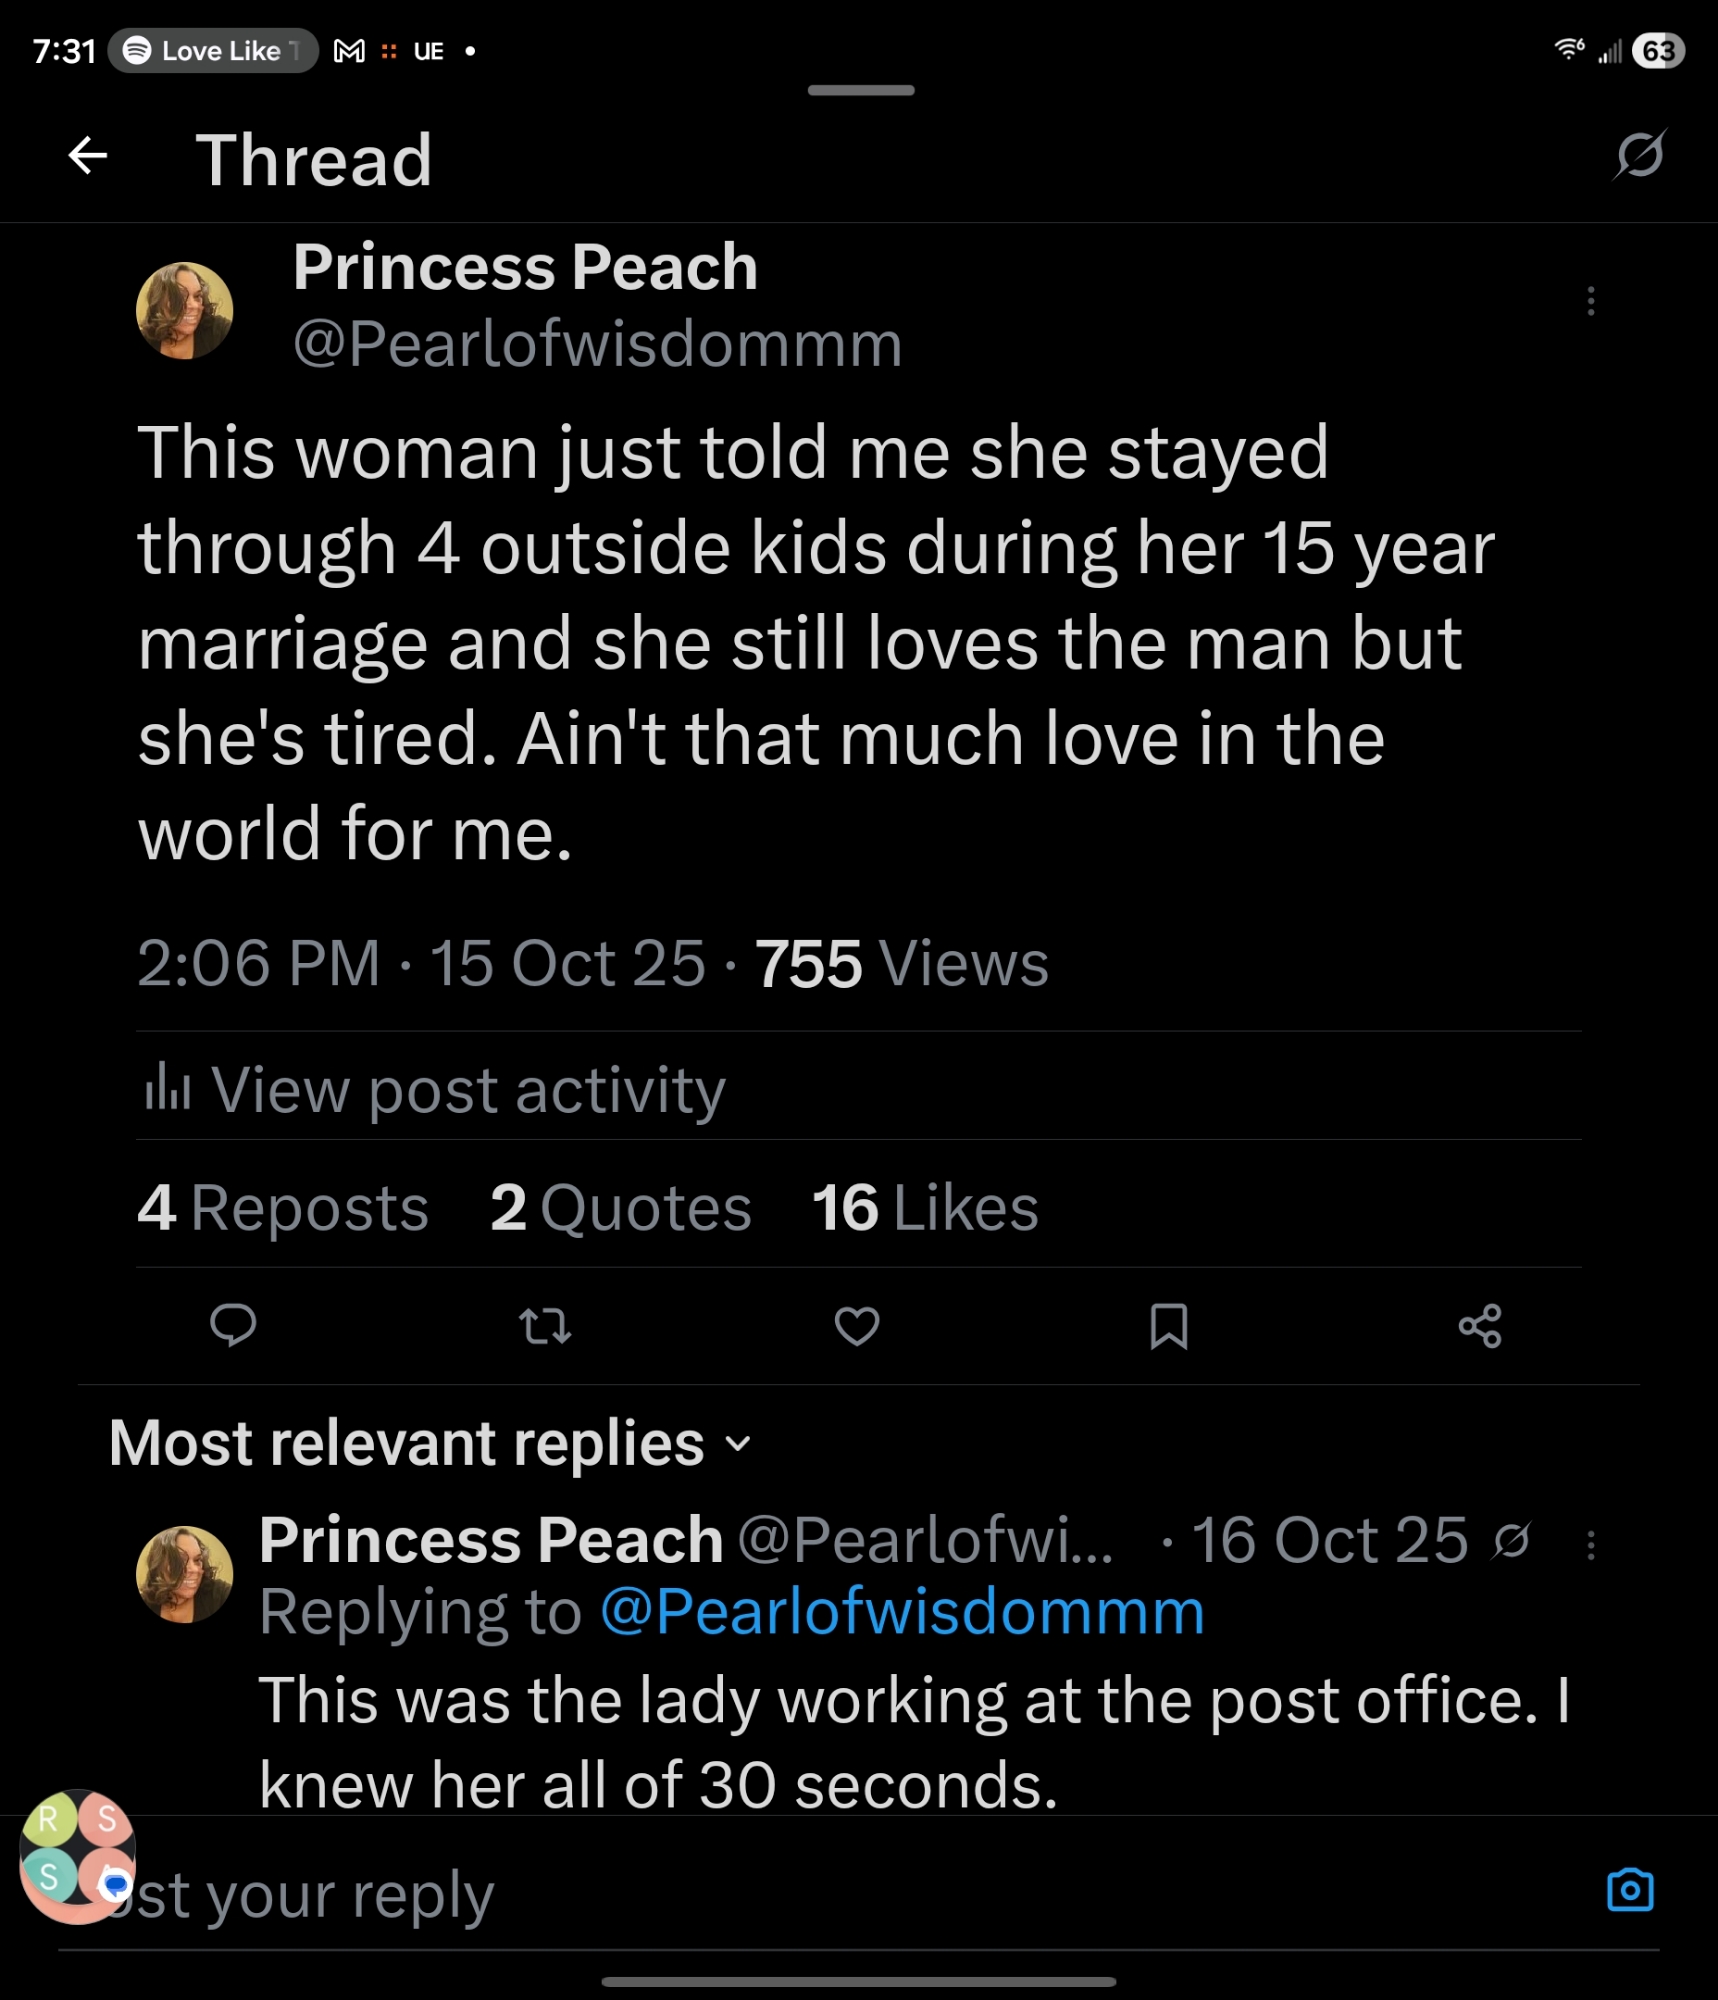Bookmark the post
1718x2000 pixels.
click(1168, 1326)
